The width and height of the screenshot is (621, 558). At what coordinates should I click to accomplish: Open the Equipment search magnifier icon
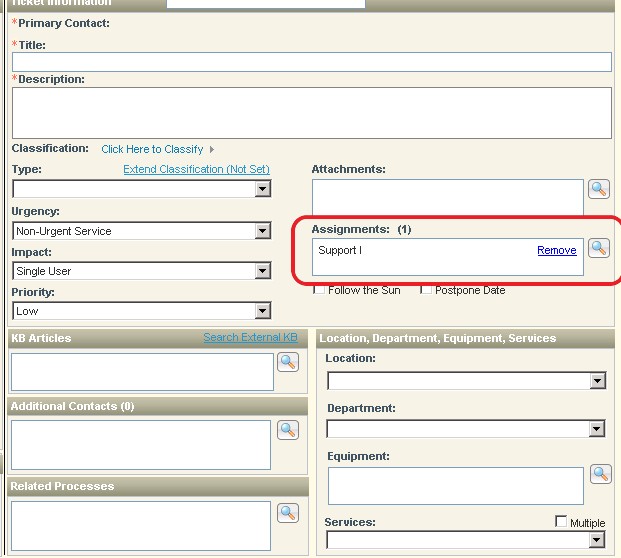pos(600,474)
